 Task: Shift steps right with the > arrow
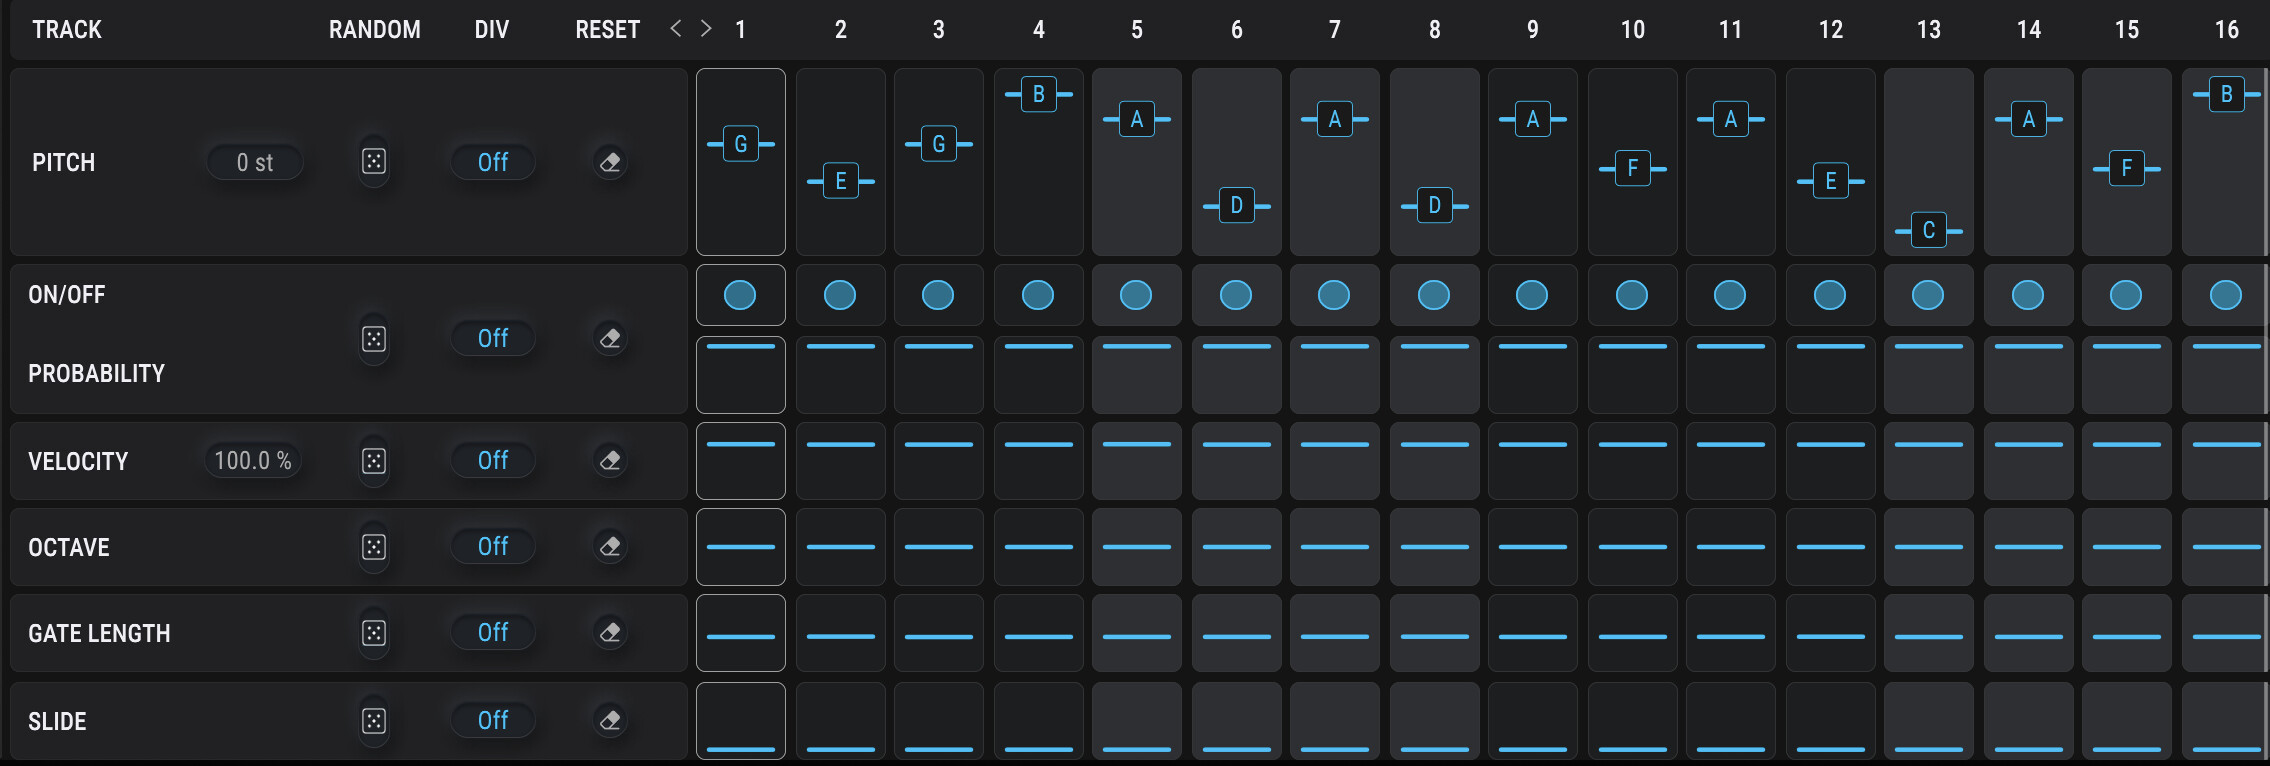pos(706,29)
